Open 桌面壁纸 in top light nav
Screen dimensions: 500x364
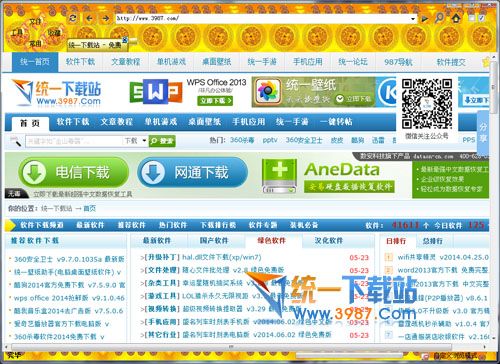point(217,62)
